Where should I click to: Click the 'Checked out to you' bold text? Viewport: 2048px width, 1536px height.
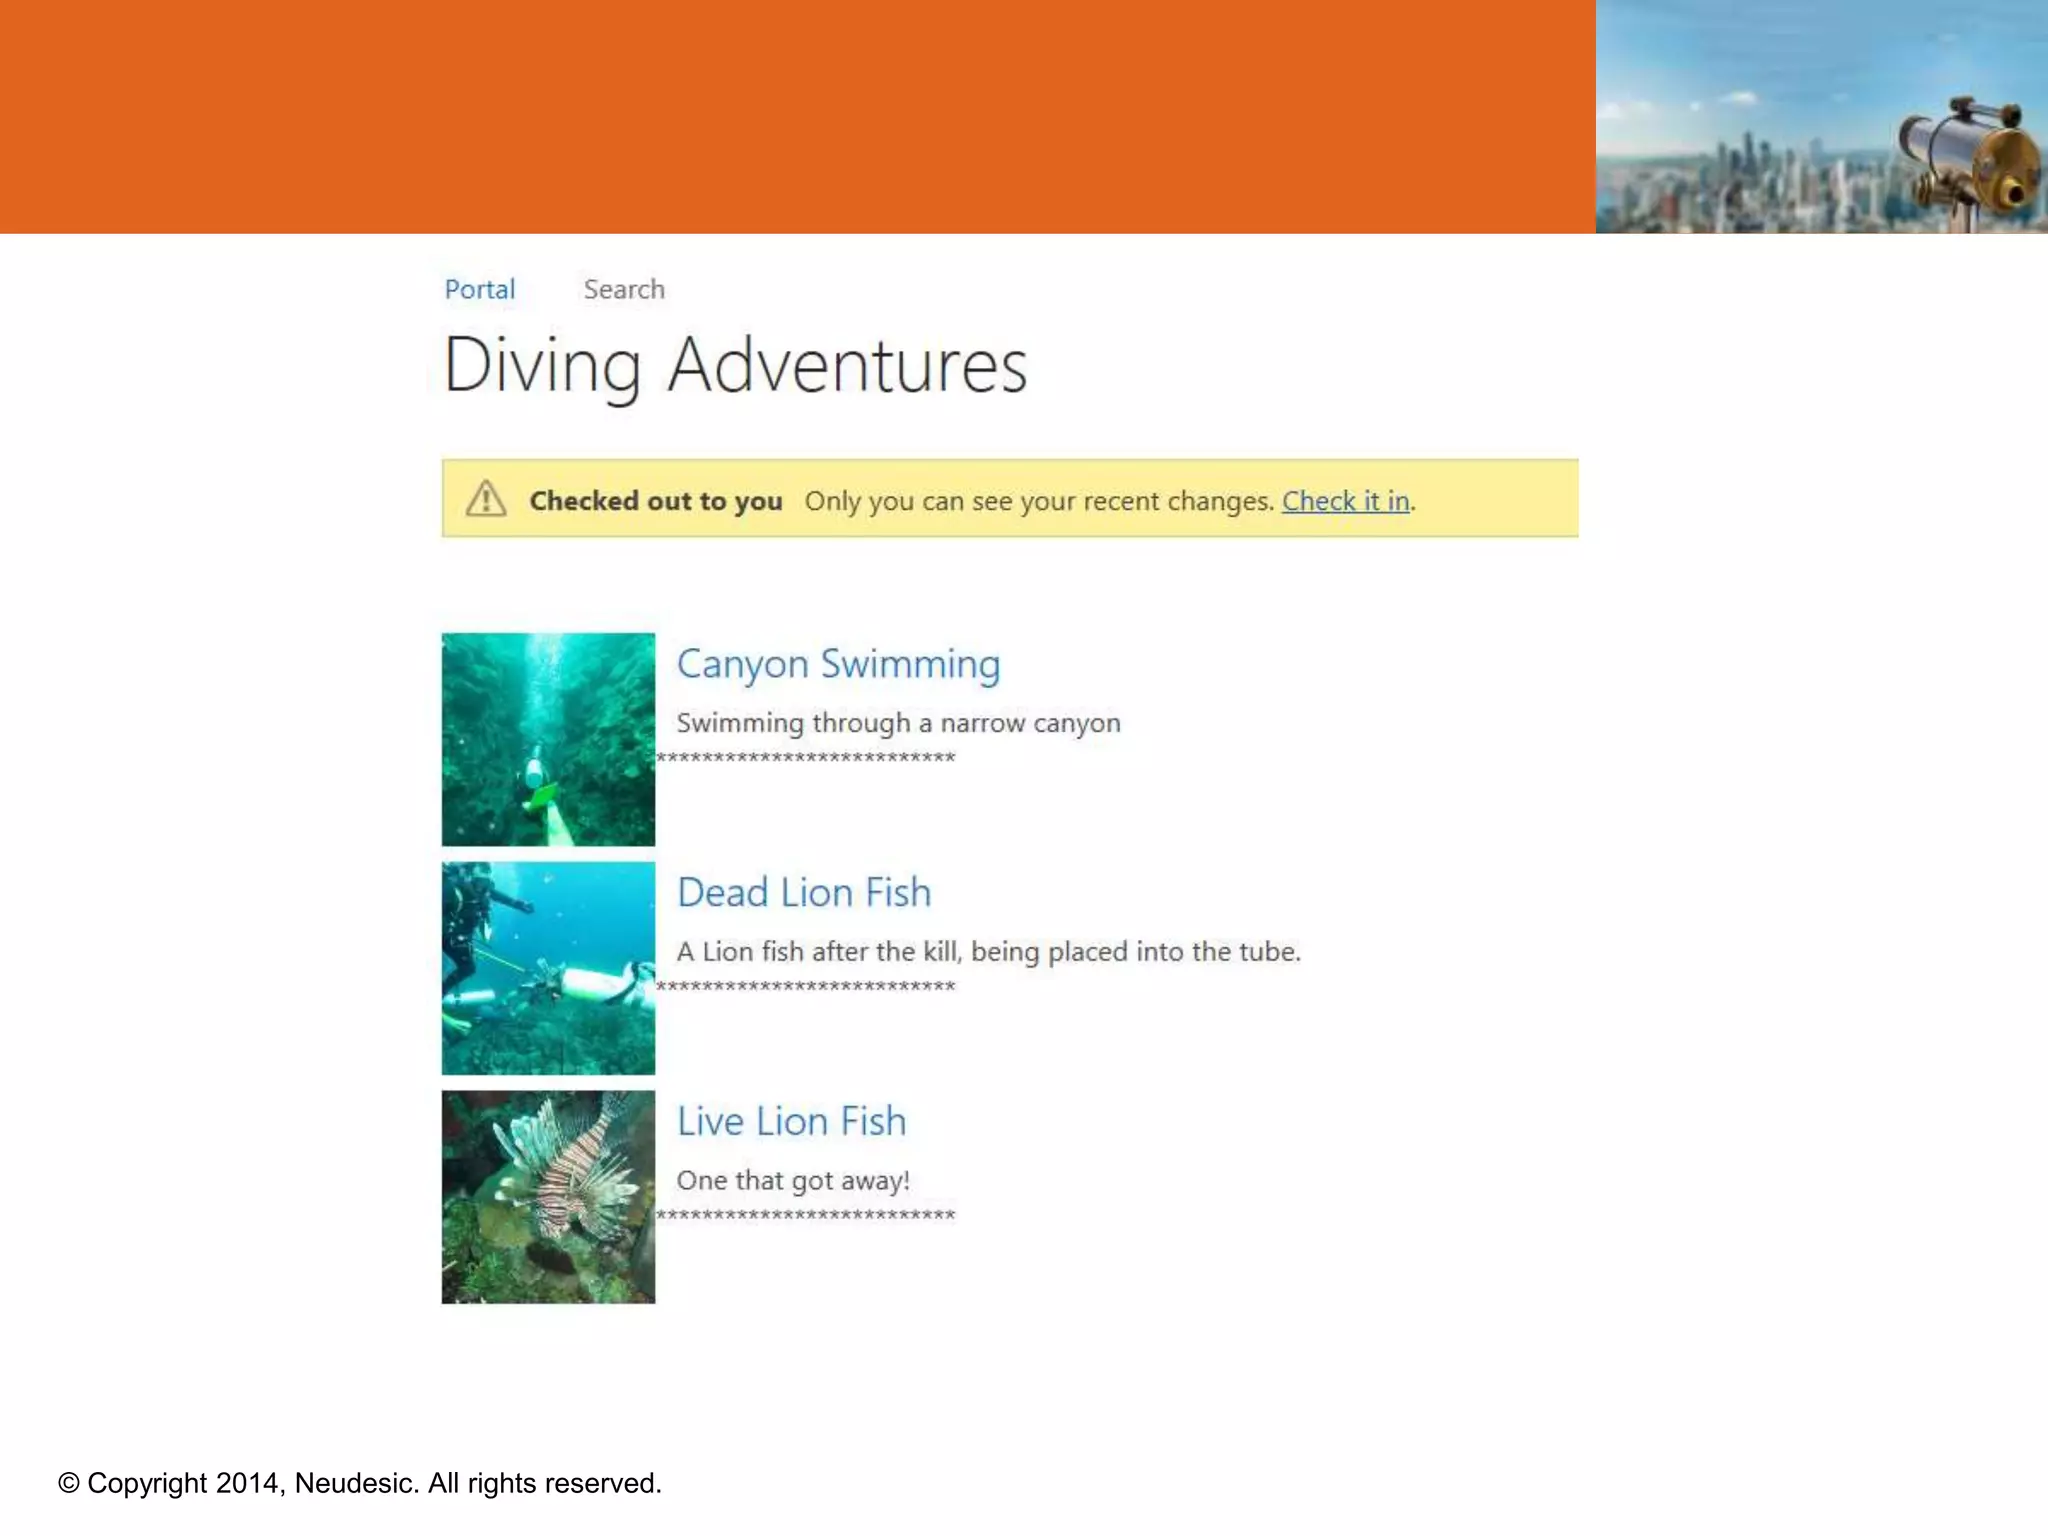pyautogui.click(x=655, y=500)
